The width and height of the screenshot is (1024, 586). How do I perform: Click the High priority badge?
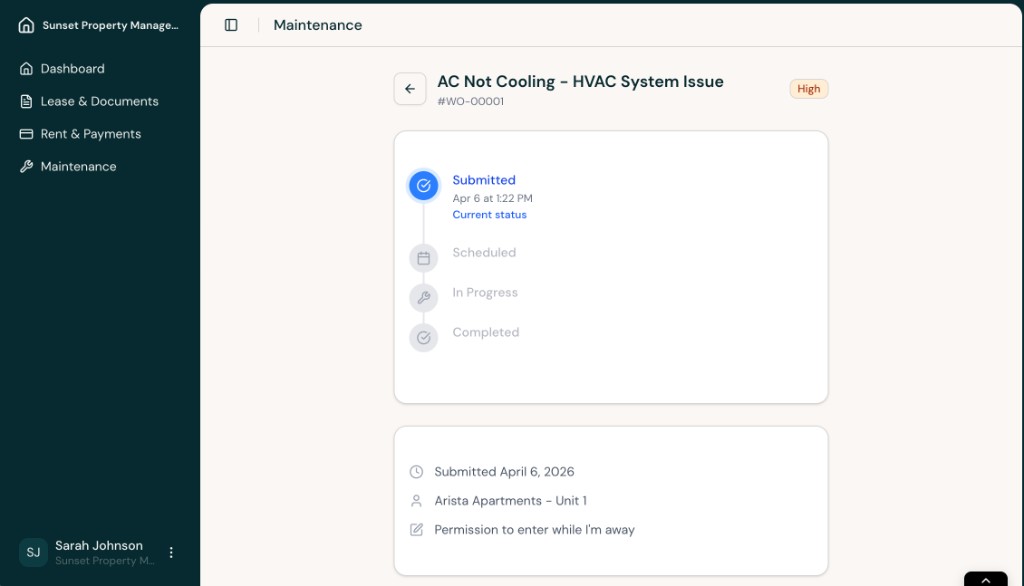coord(808,88)
